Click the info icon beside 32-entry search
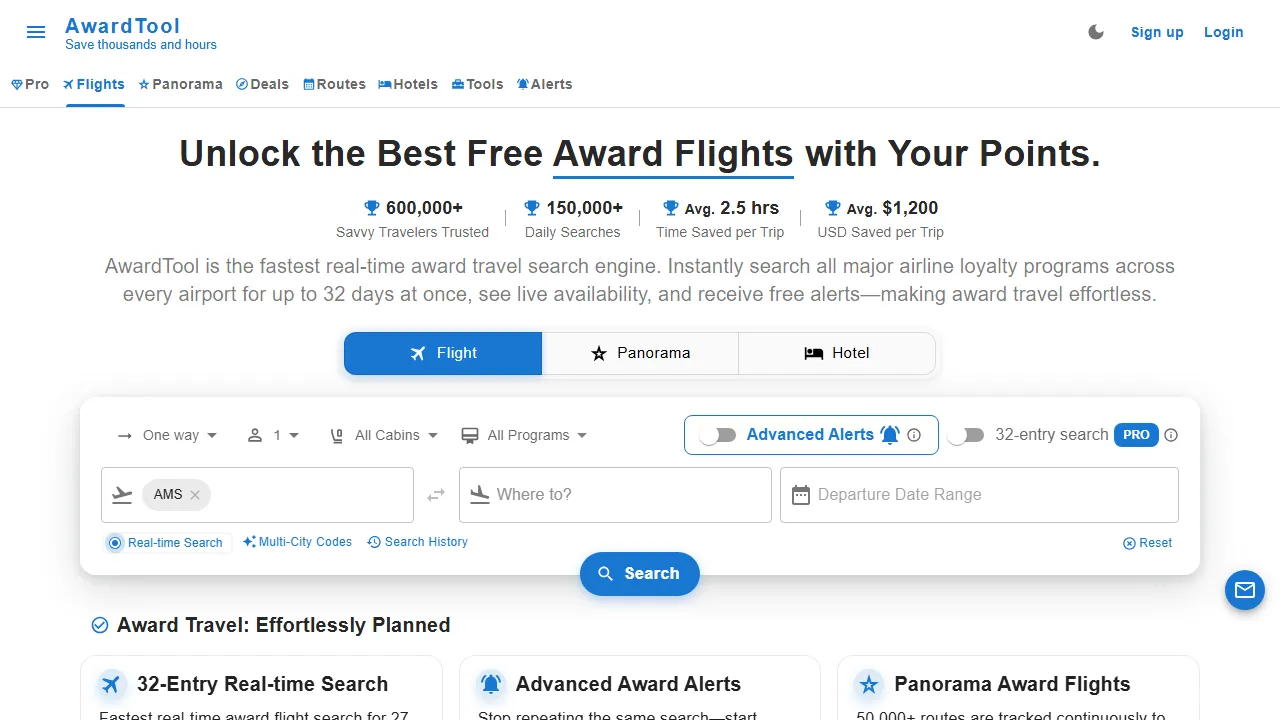The image size is (1280, 720). (1171, 435)
